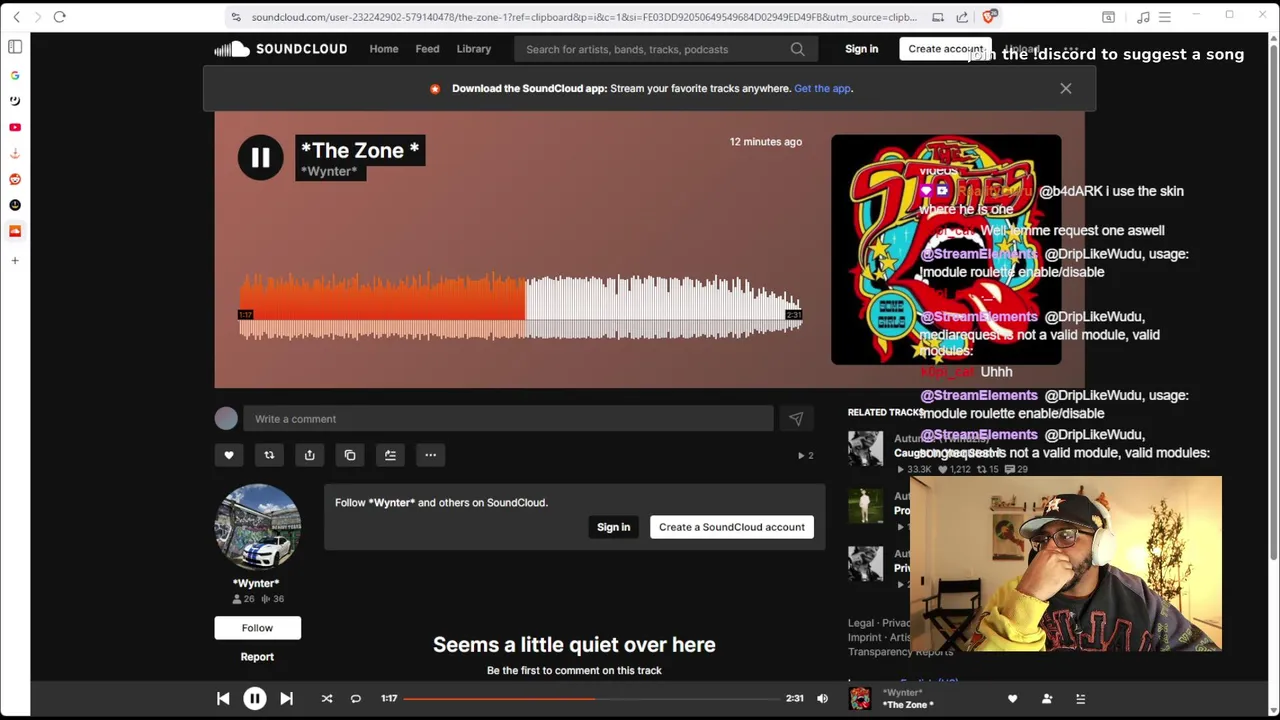Click the page vertical scrollbar
Image resolution: width=1280 pixels, height=720 pixels.
[x=1274, y=300]
